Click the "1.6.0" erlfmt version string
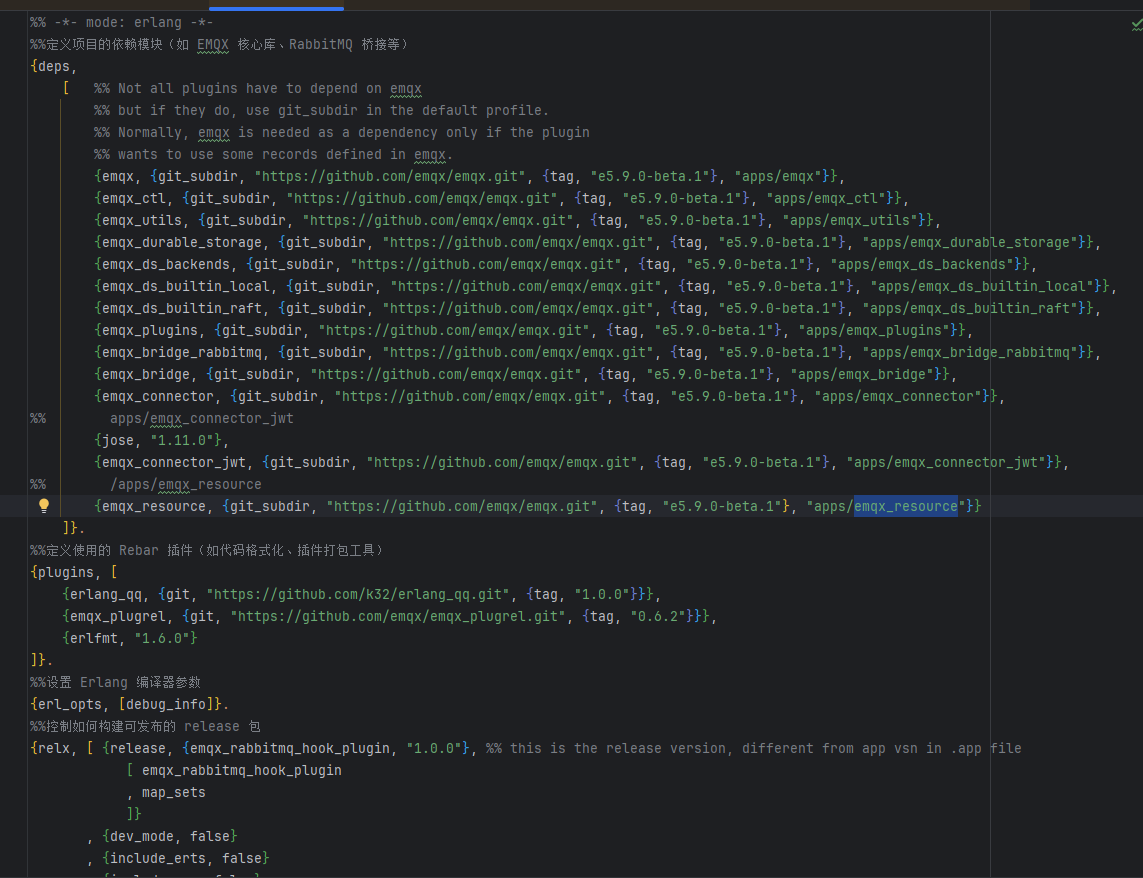 [x=162, y=638]
